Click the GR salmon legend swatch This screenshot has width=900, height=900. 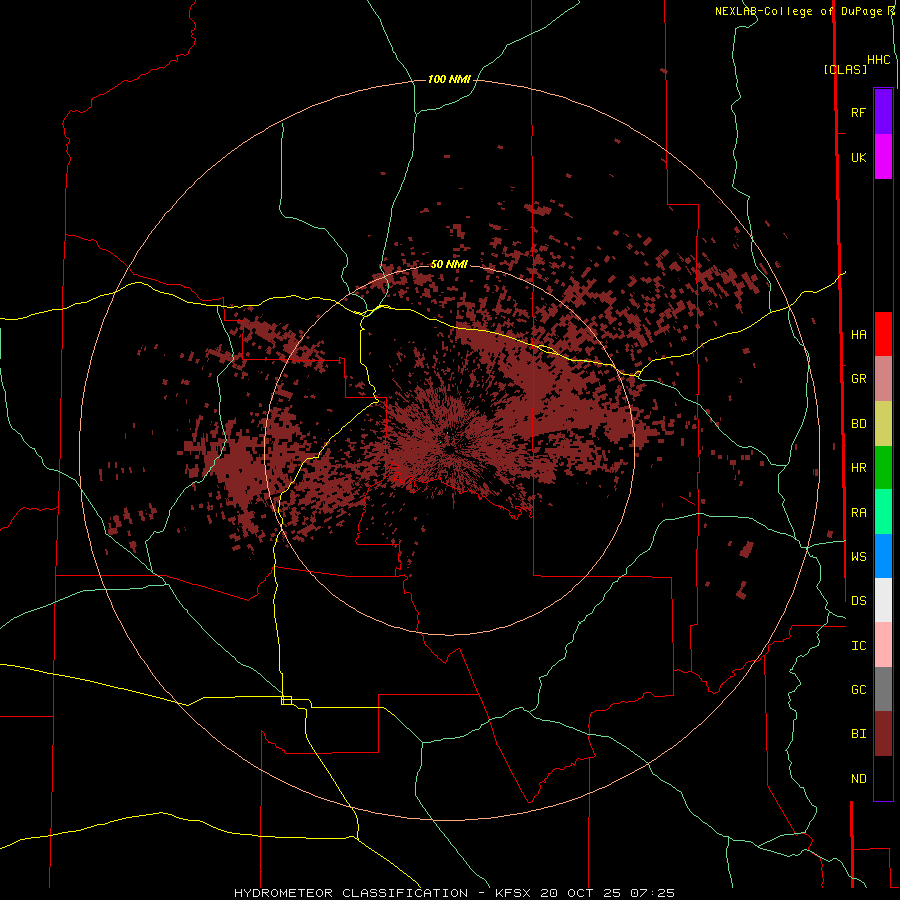pyautogui.click(x=883, y=379)
